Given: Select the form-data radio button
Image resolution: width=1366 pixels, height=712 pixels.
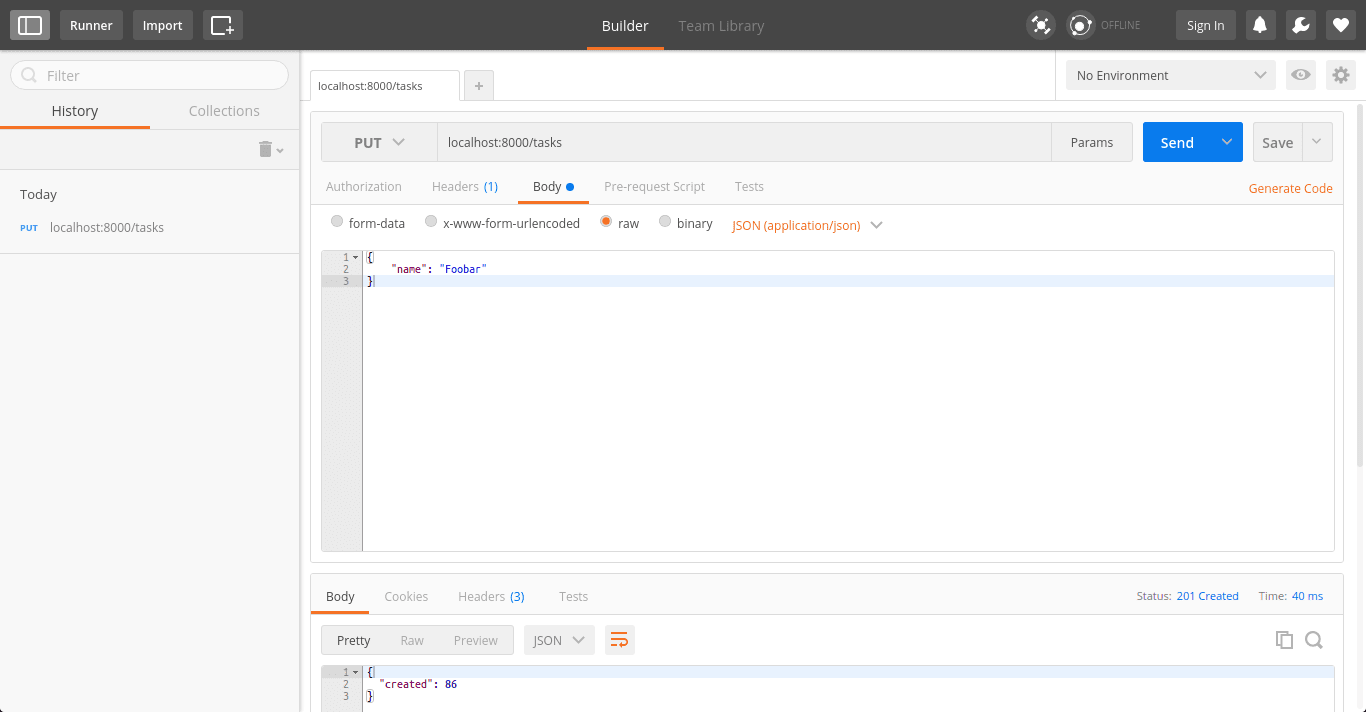Looking at the screenshot, I should coord(337,222).
